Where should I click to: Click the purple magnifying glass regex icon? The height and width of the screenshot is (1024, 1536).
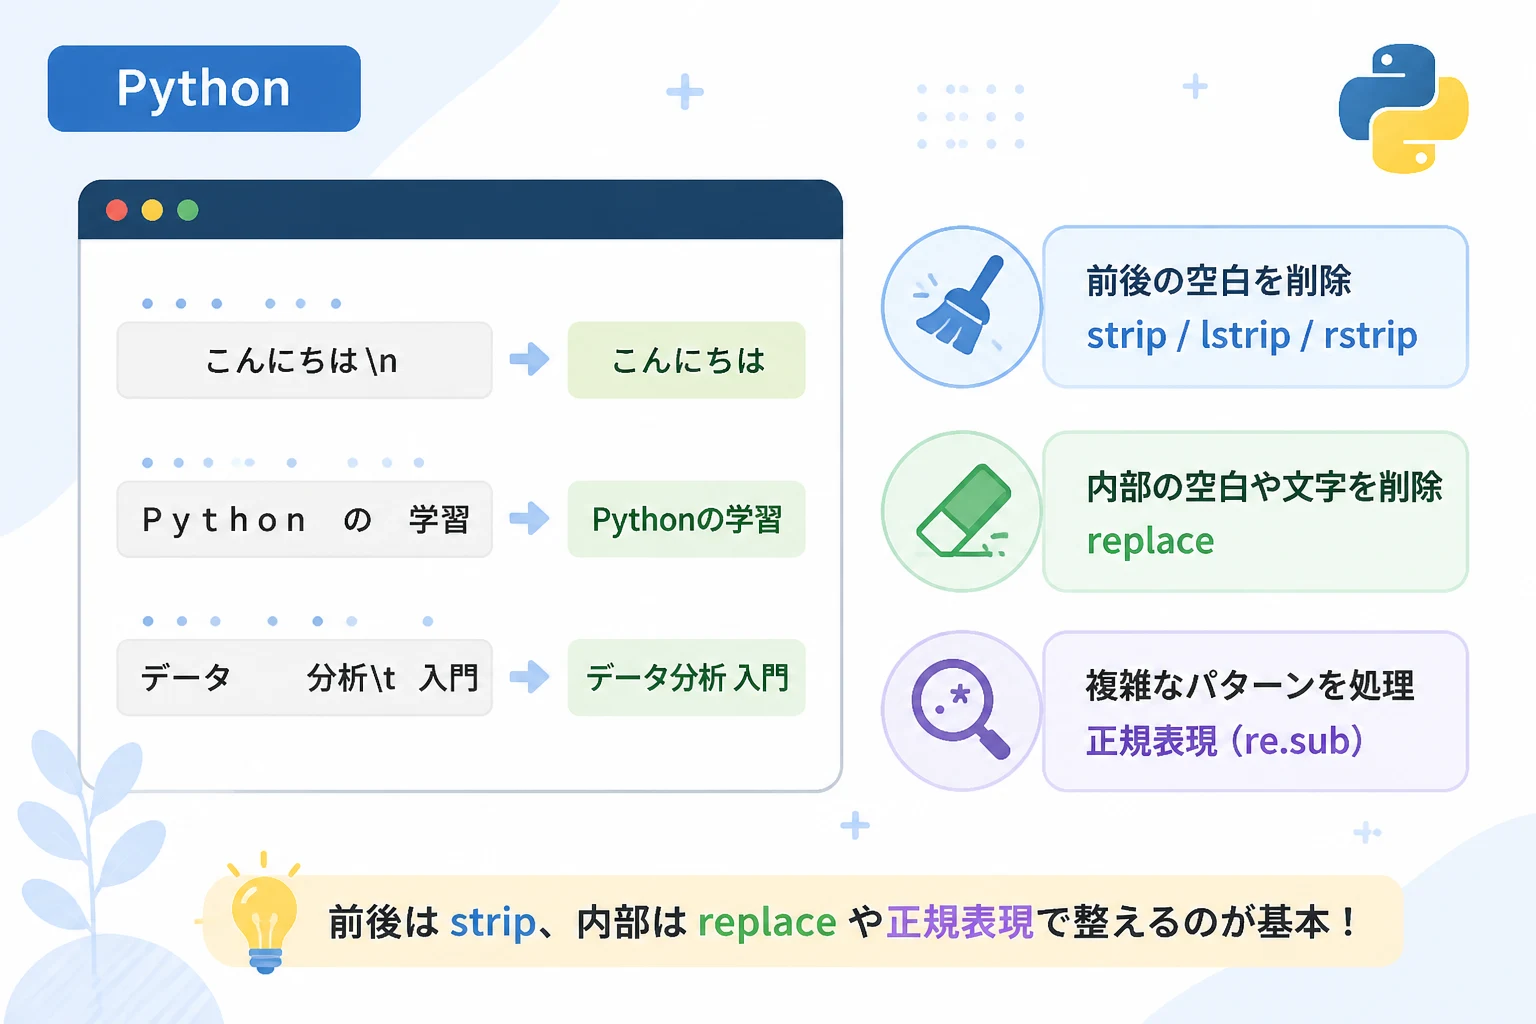[x=961, y=710]
